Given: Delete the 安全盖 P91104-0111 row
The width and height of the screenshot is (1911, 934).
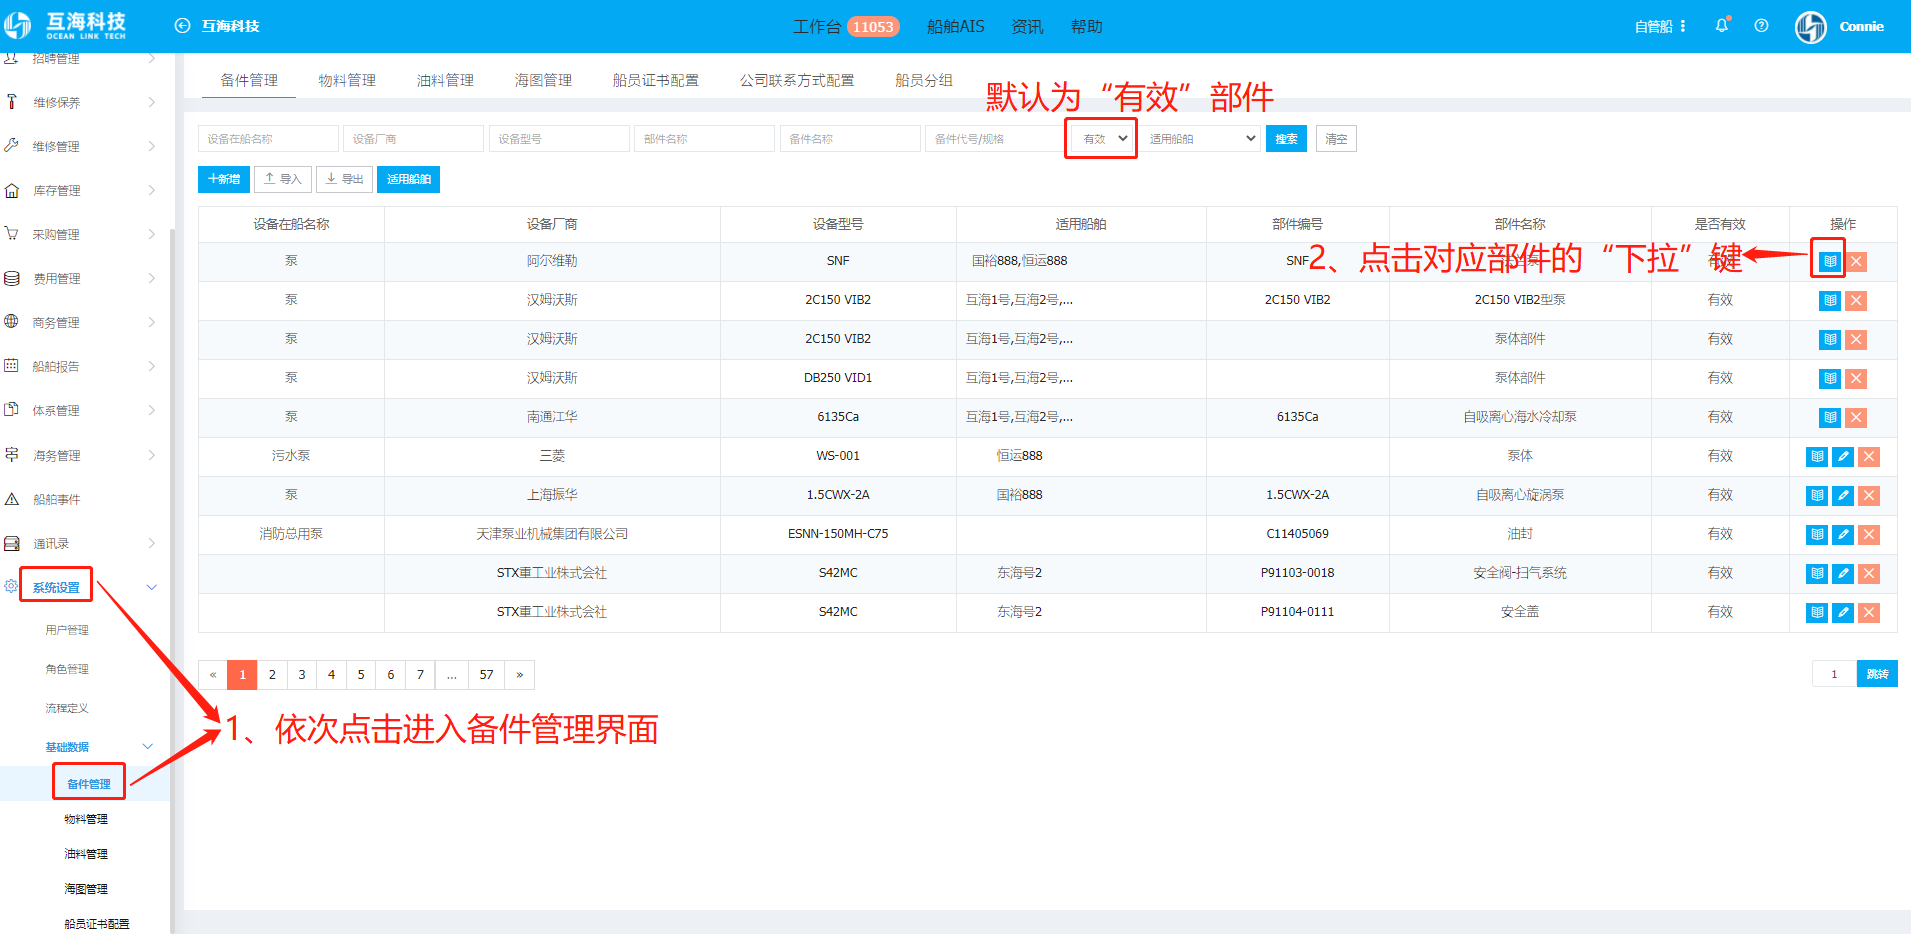Looking at the screenshot, I should 1869,612.
